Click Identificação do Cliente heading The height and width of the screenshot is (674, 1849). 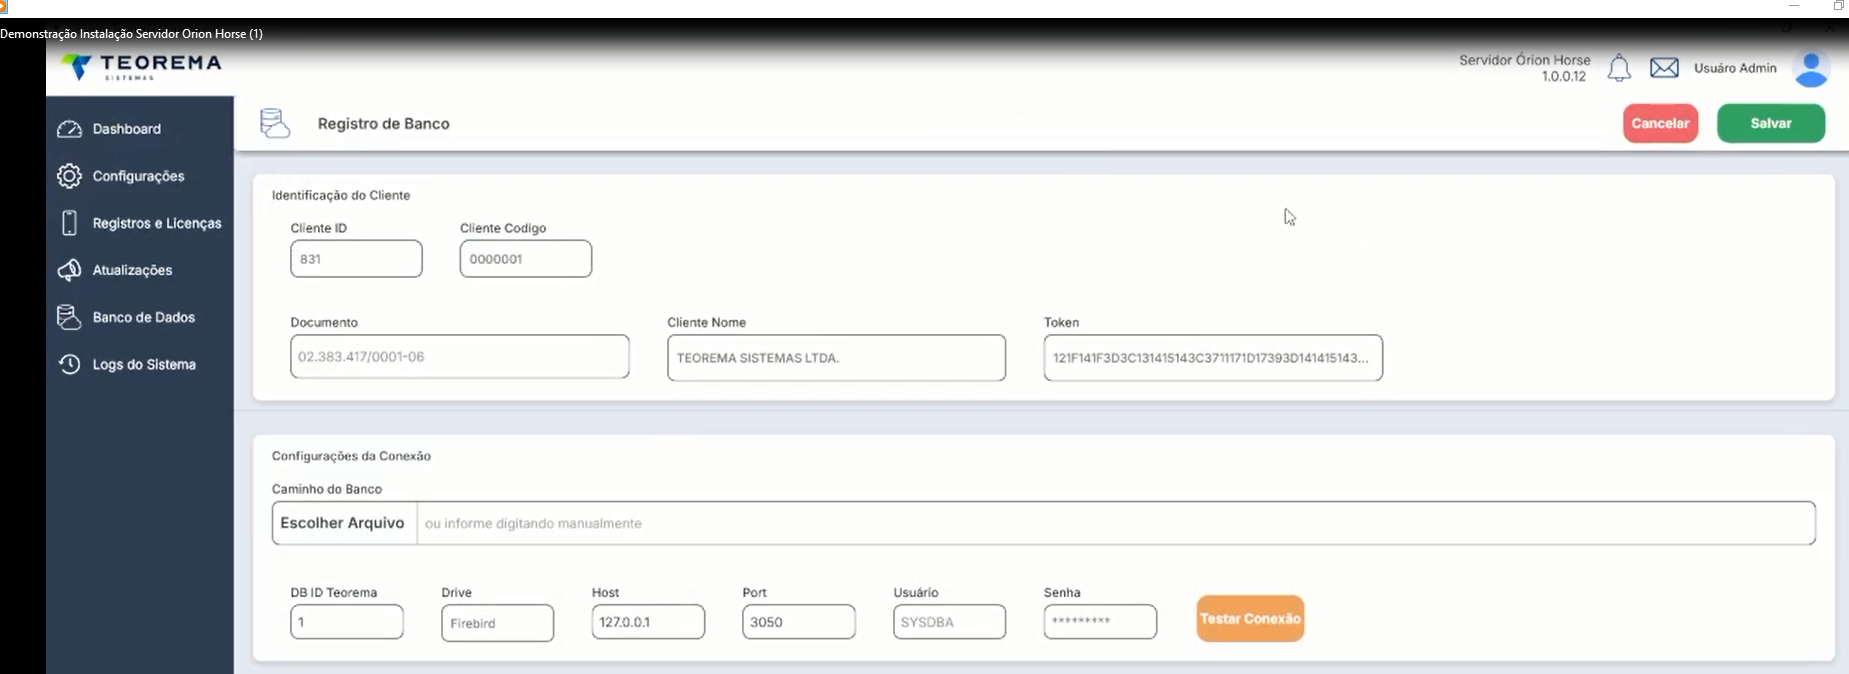[x=341, y=195]
